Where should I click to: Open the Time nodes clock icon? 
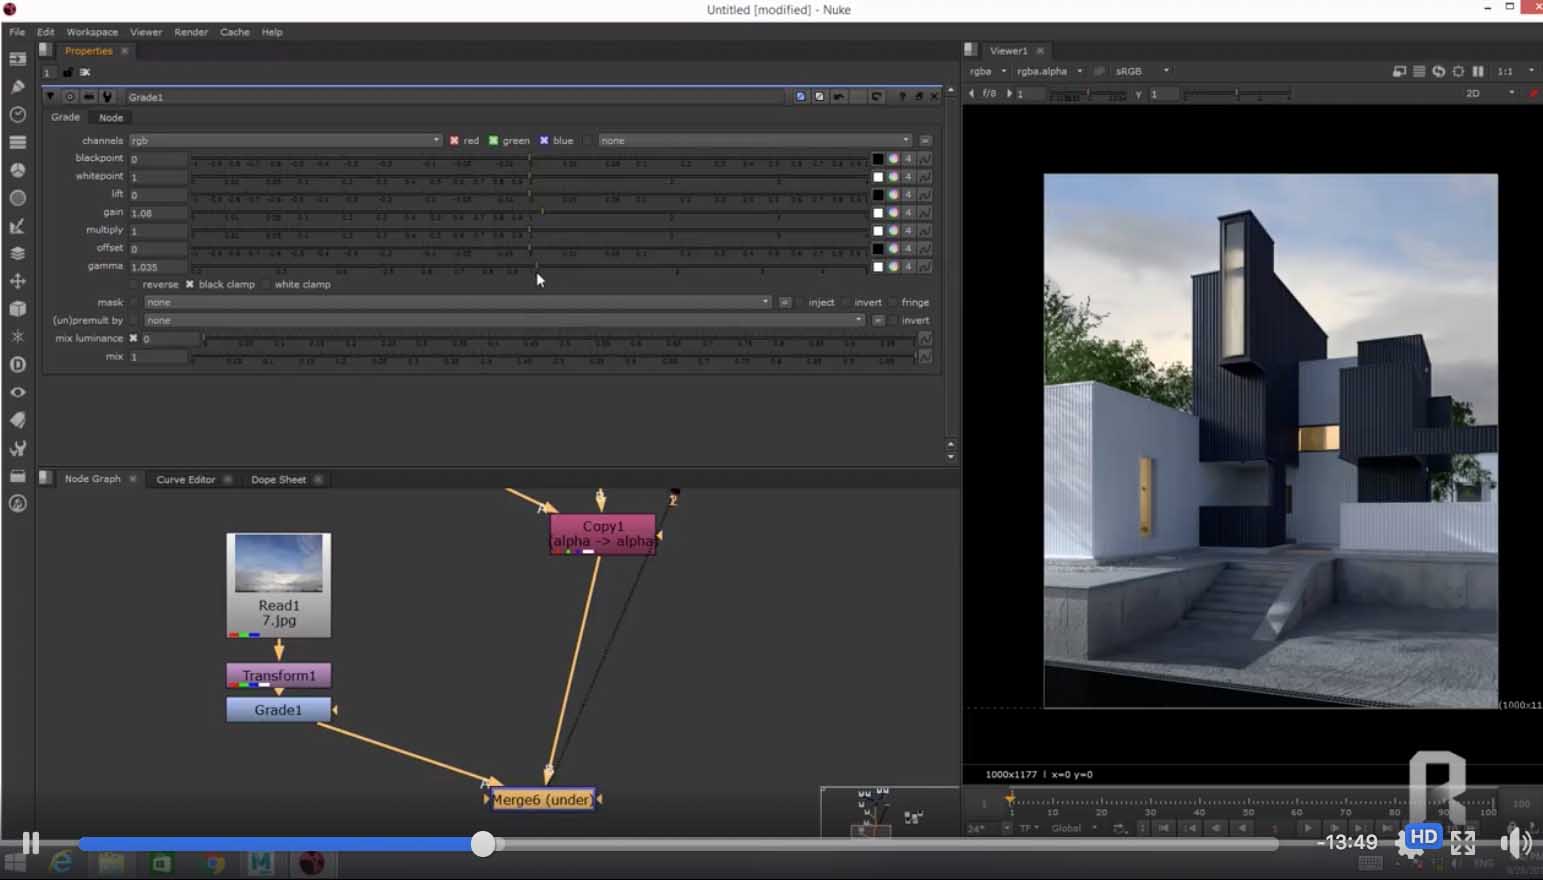[17, 115]
